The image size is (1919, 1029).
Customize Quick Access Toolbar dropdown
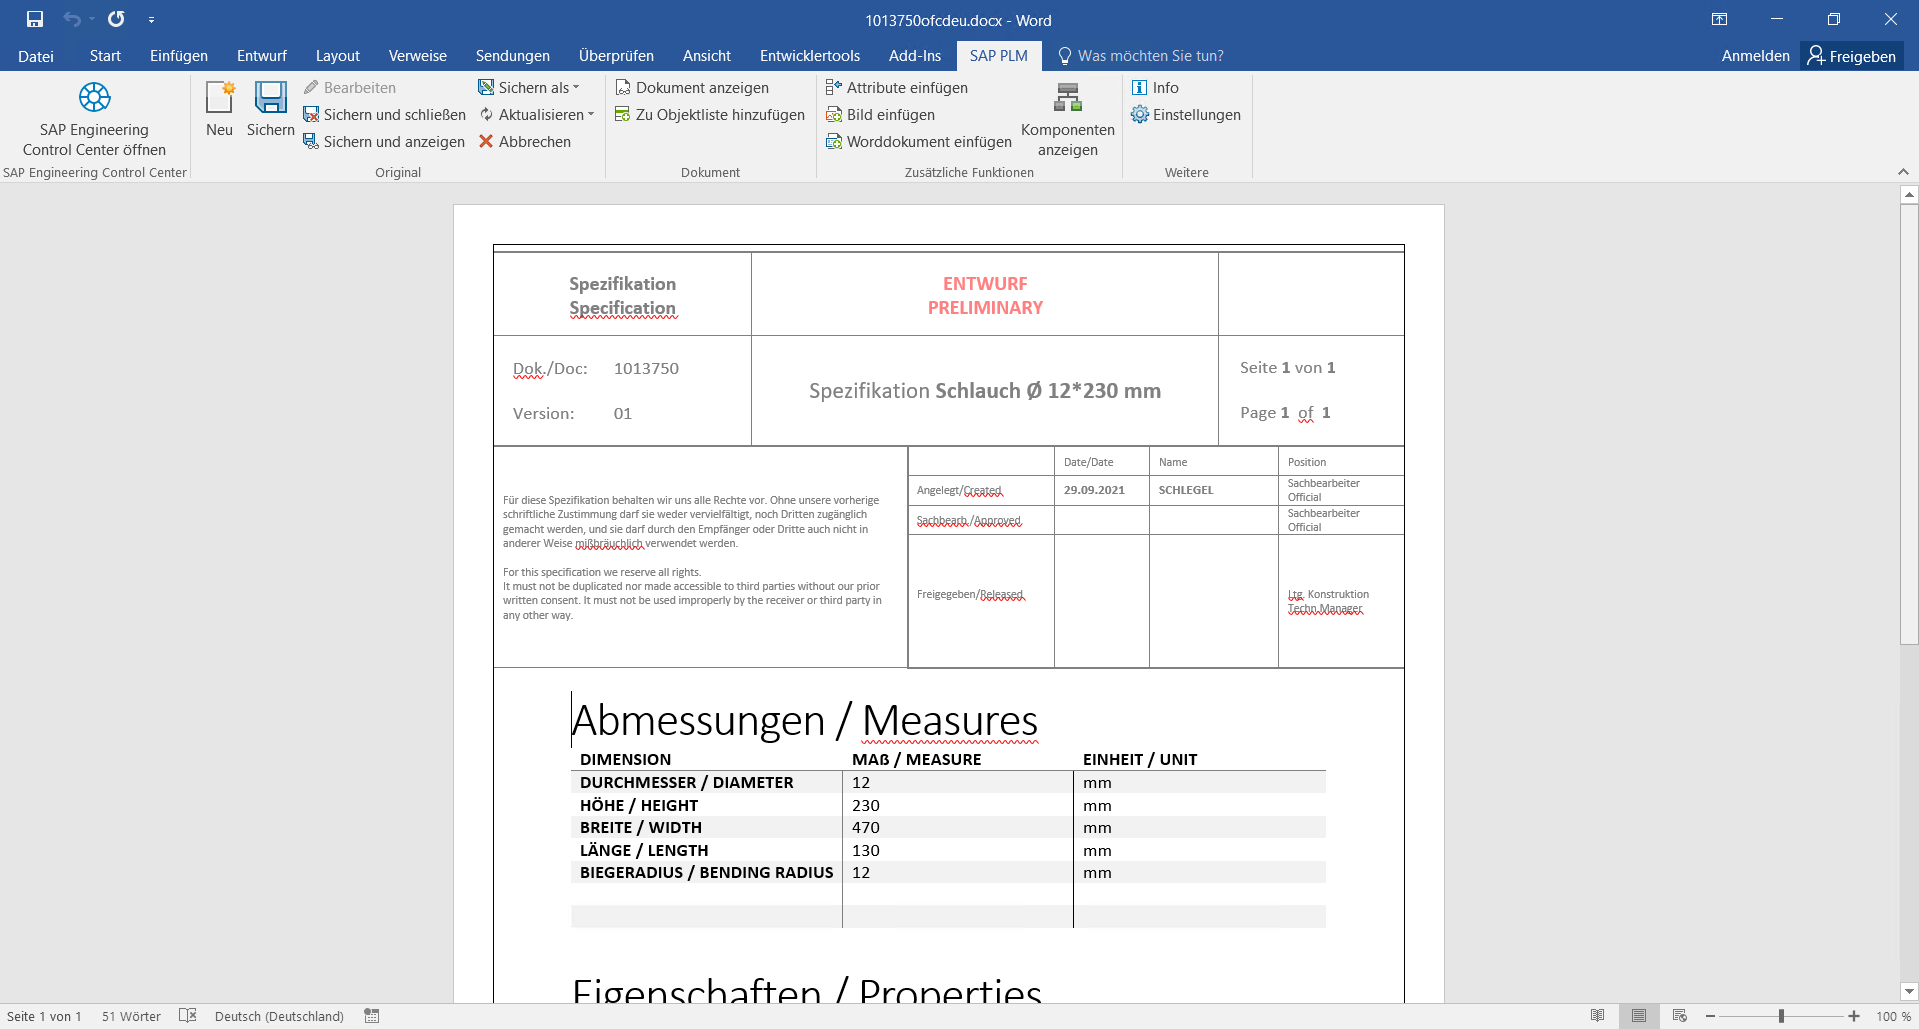point(151,20)
